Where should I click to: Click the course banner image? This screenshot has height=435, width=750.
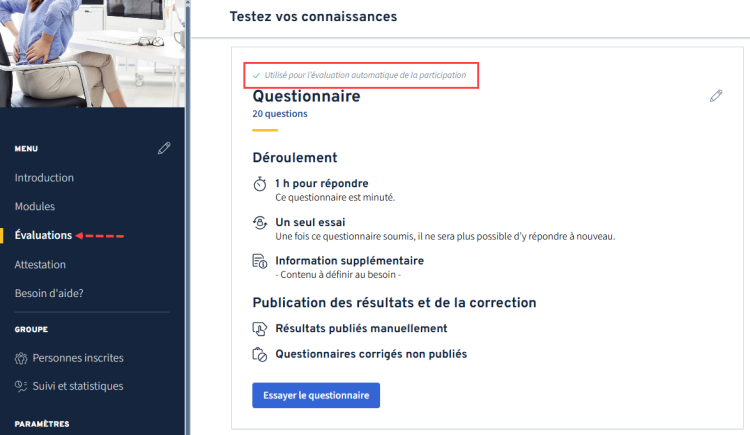click(92, 52)
